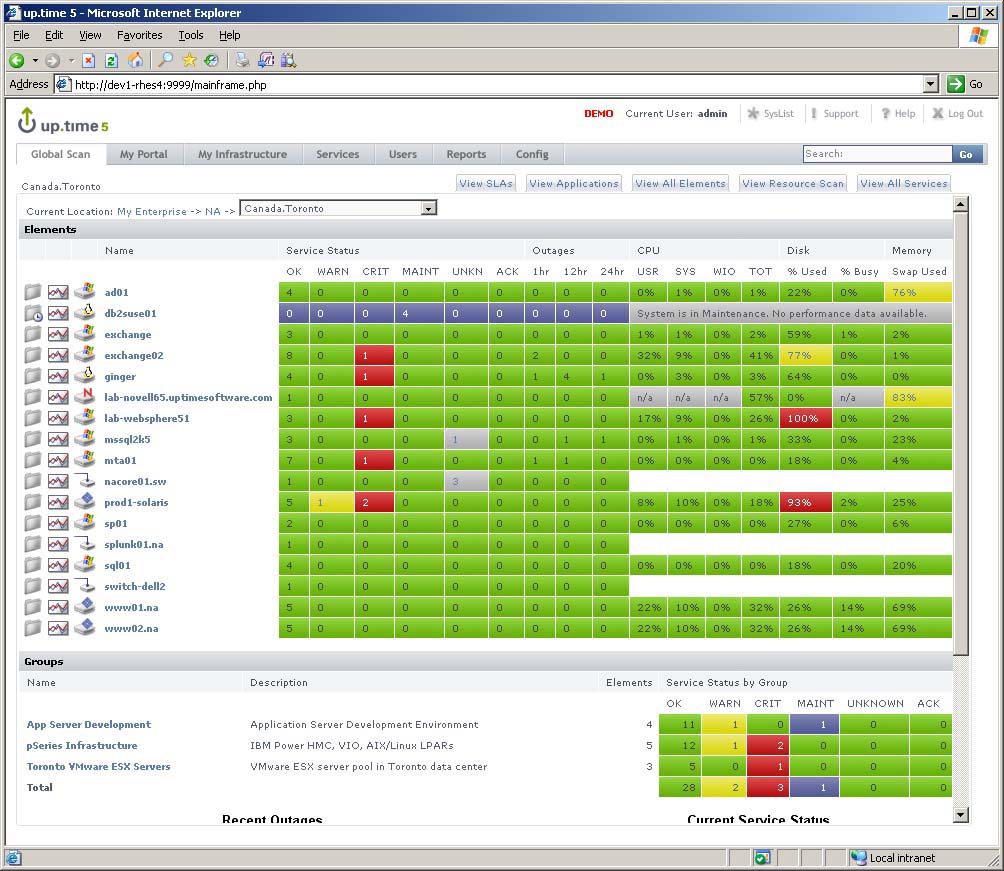Image resolution: width=1004 pixels, height=871 pixels.
Task: Open the lab-websphere51 element link
Action: click(147, 418)
